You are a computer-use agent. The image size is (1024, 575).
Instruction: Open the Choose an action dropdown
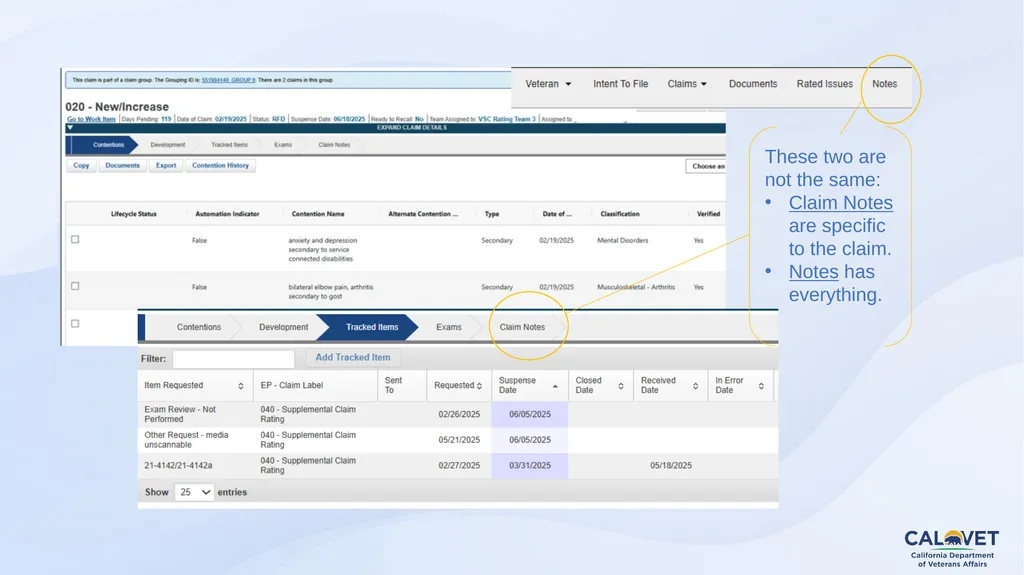click(706, 166)
